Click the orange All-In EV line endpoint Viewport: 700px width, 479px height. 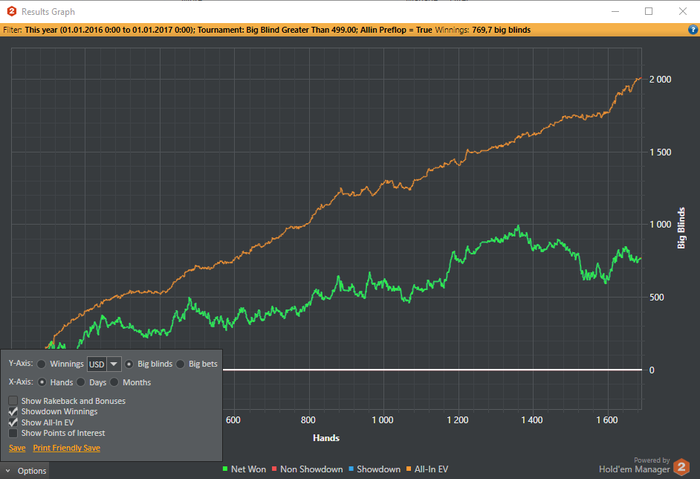click(x=641, y=78)
